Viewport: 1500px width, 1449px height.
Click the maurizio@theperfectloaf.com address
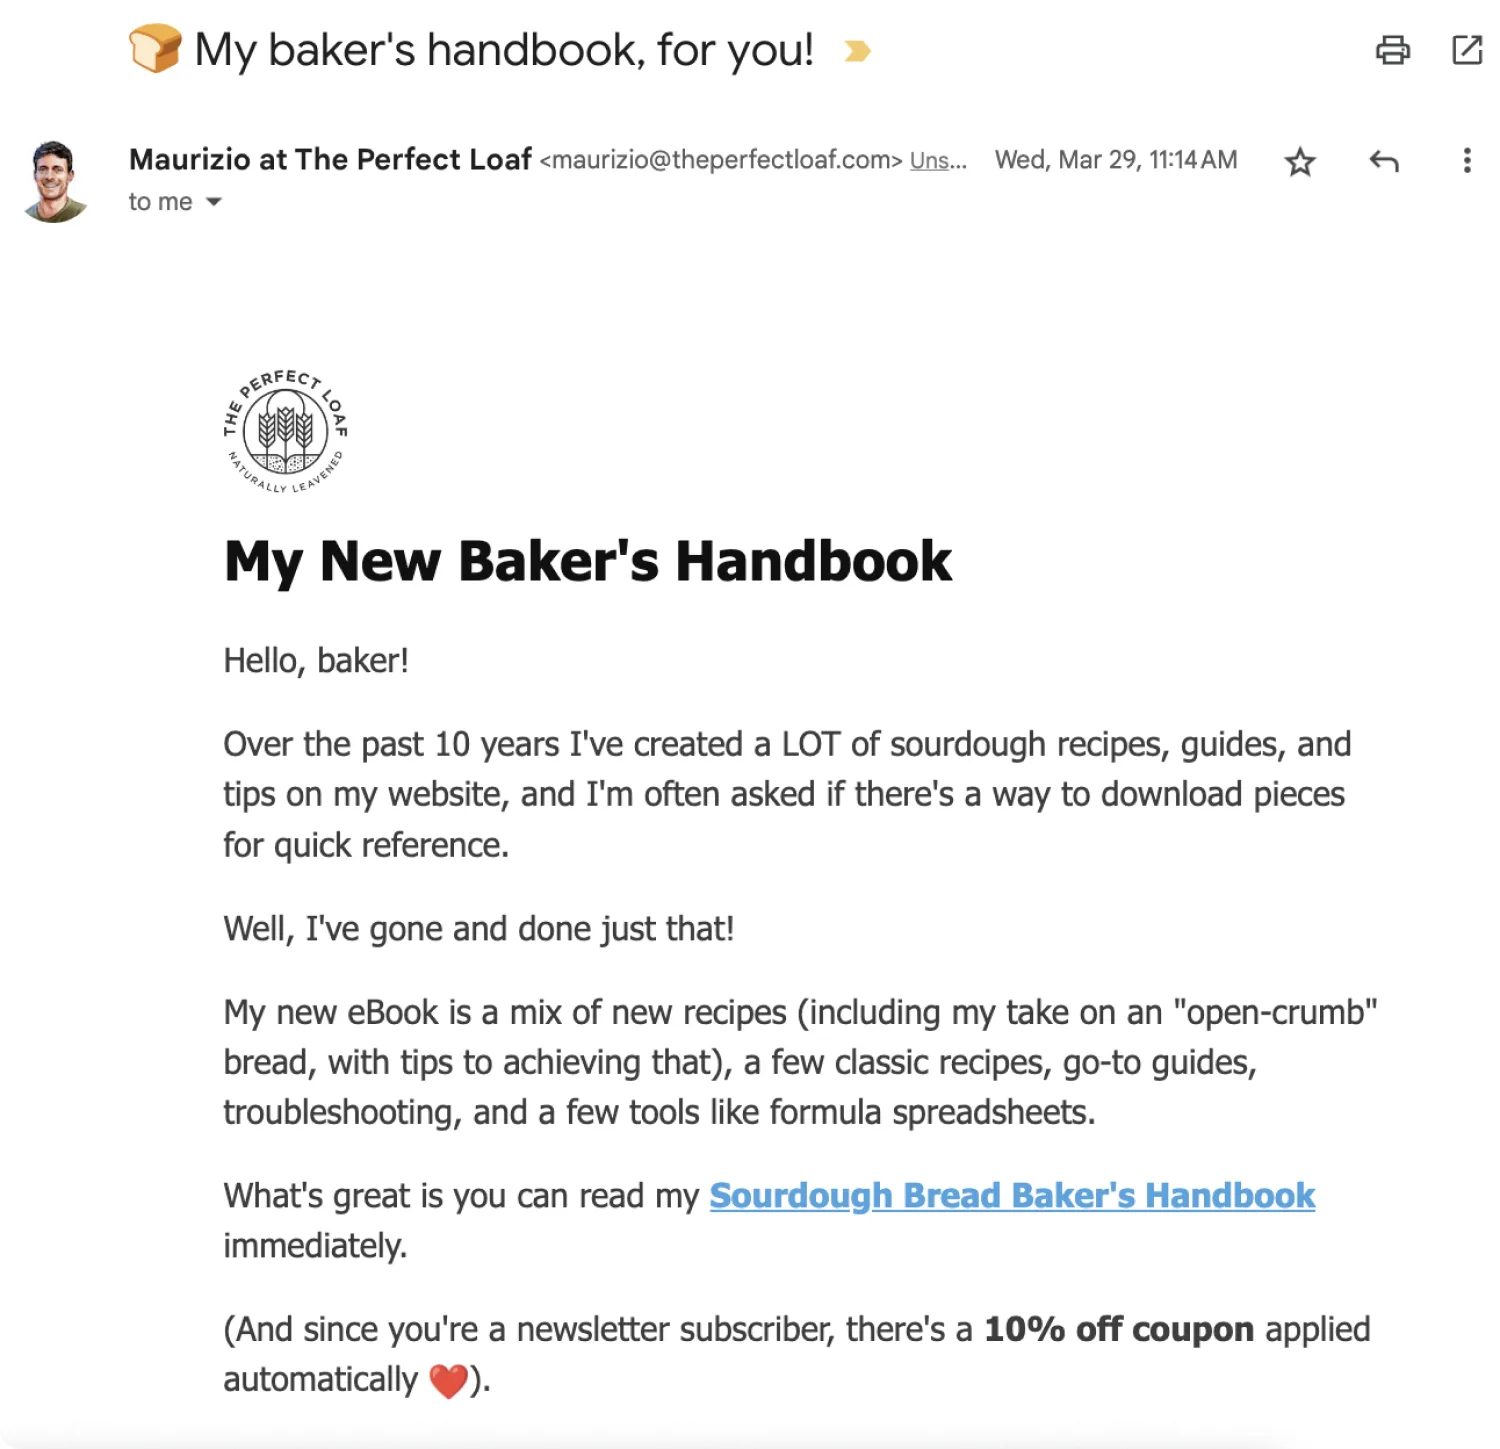tap(721, 160)
